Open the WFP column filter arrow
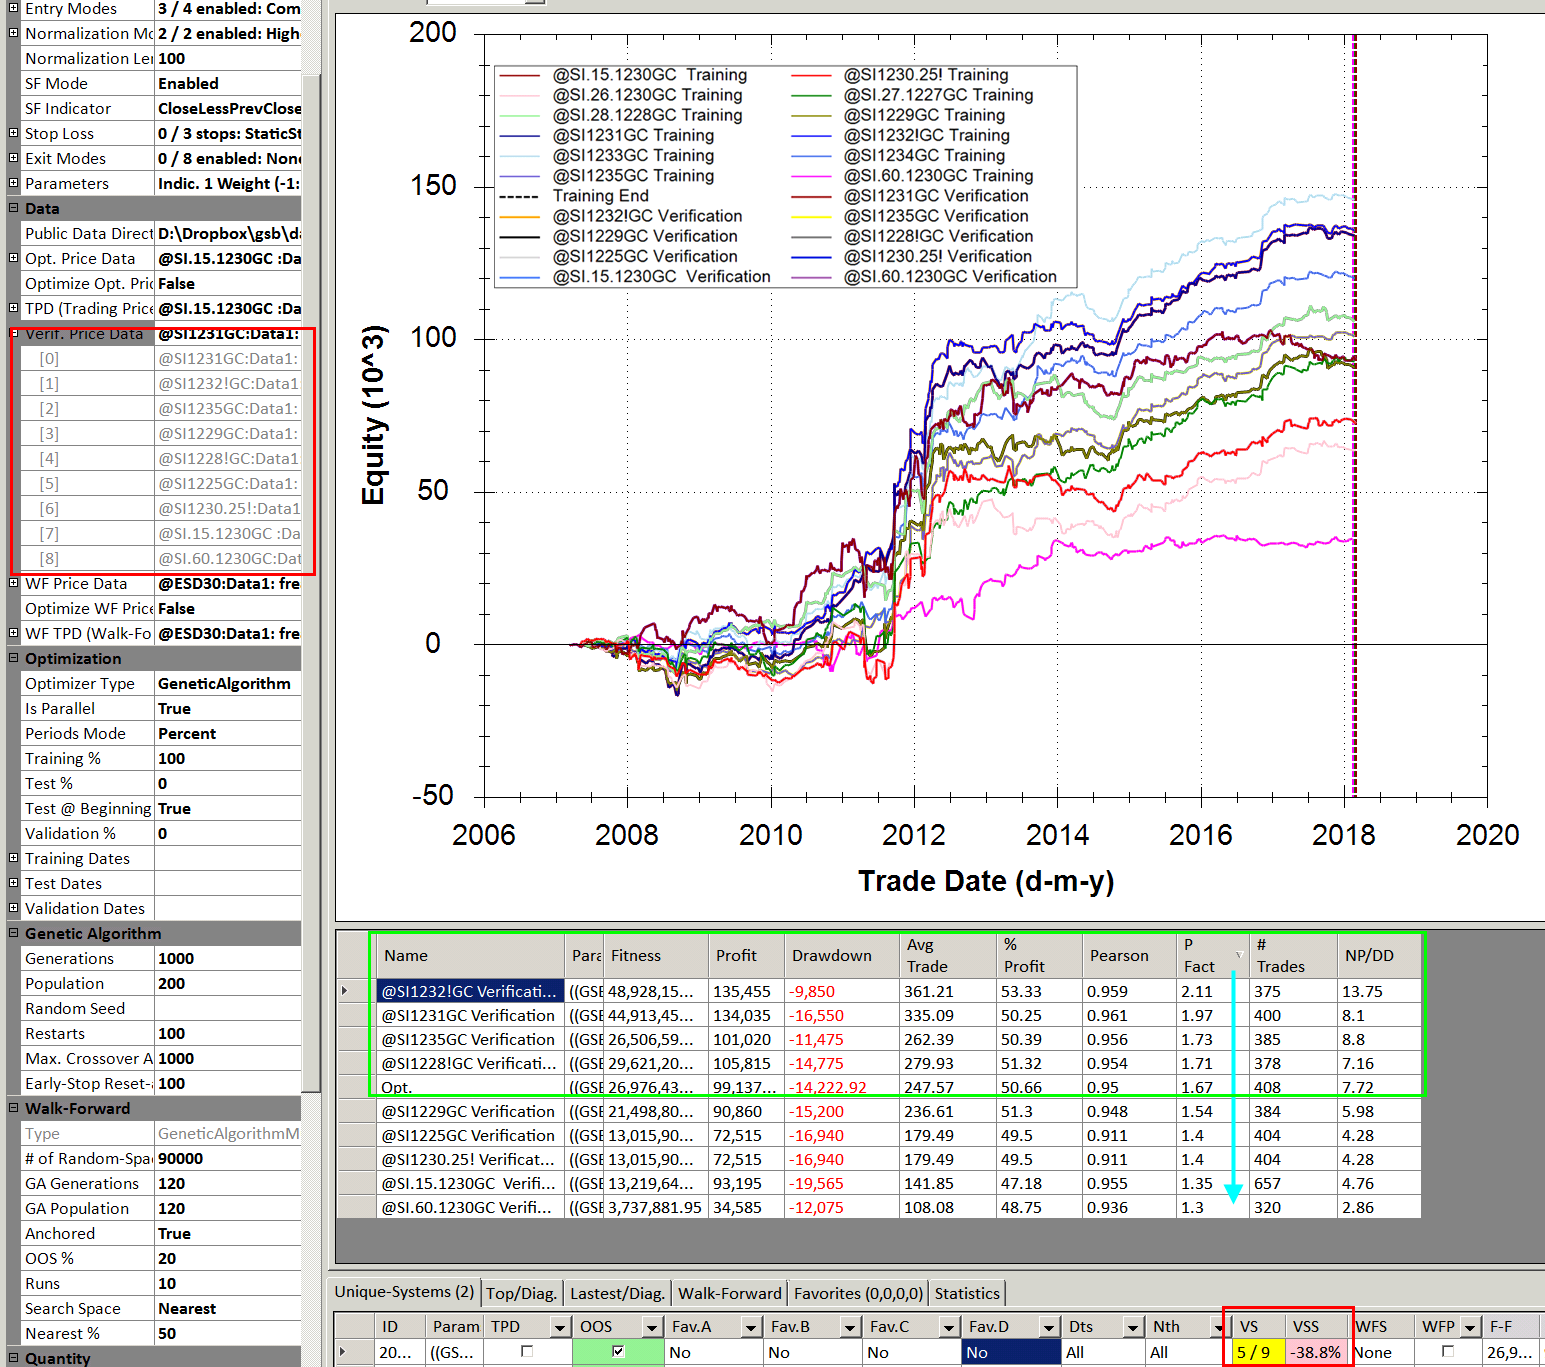 point(1469,1327)
